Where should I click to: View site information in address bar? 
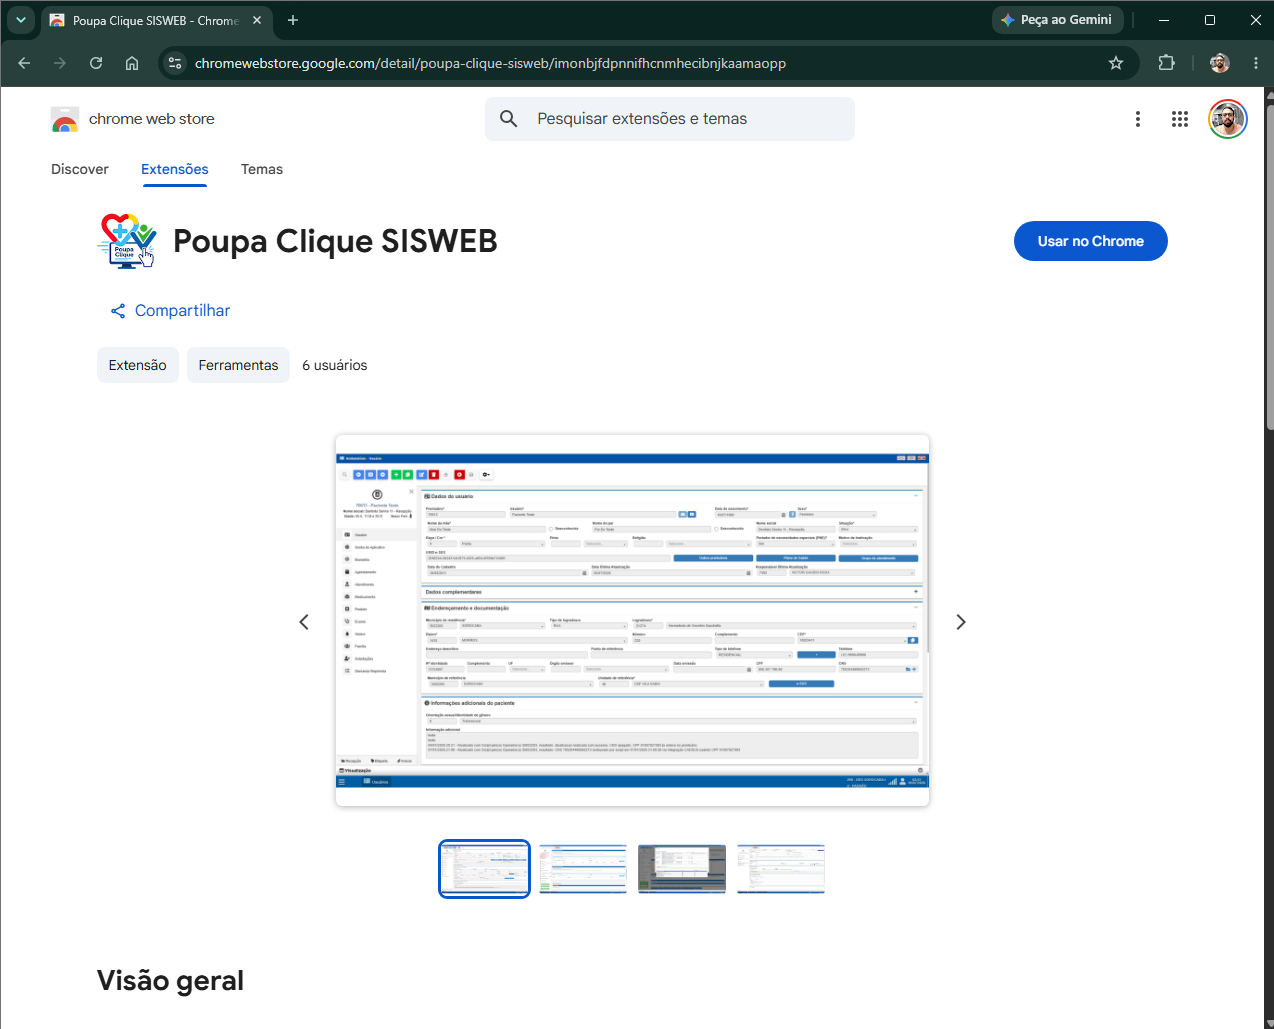point(175,63)
